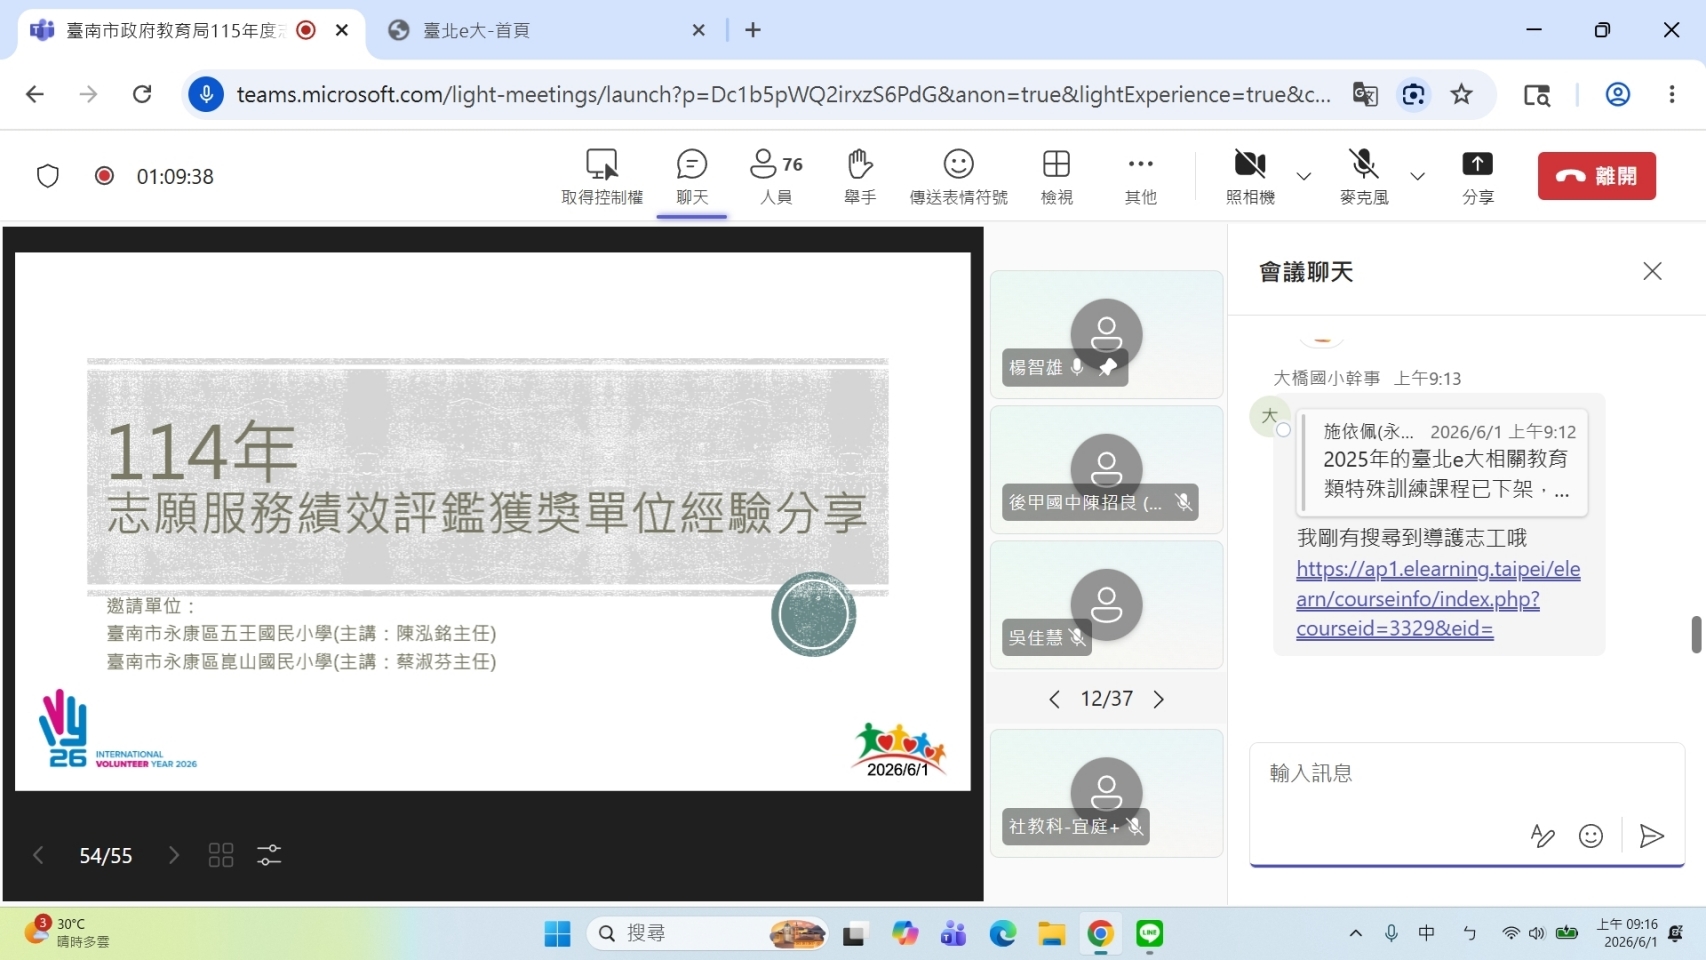This screenshot has width=1706, height=960.
Task: Select the 臺南市政府教育局 Teams tab
Action: 190,30
